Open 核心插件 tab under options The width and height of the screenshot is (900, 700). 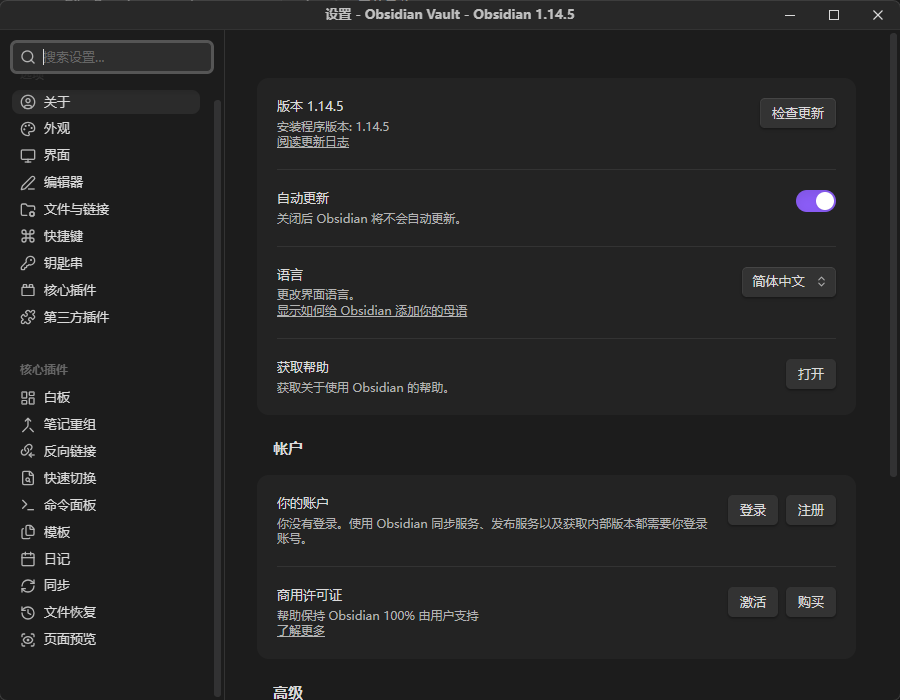coord(106,290)
